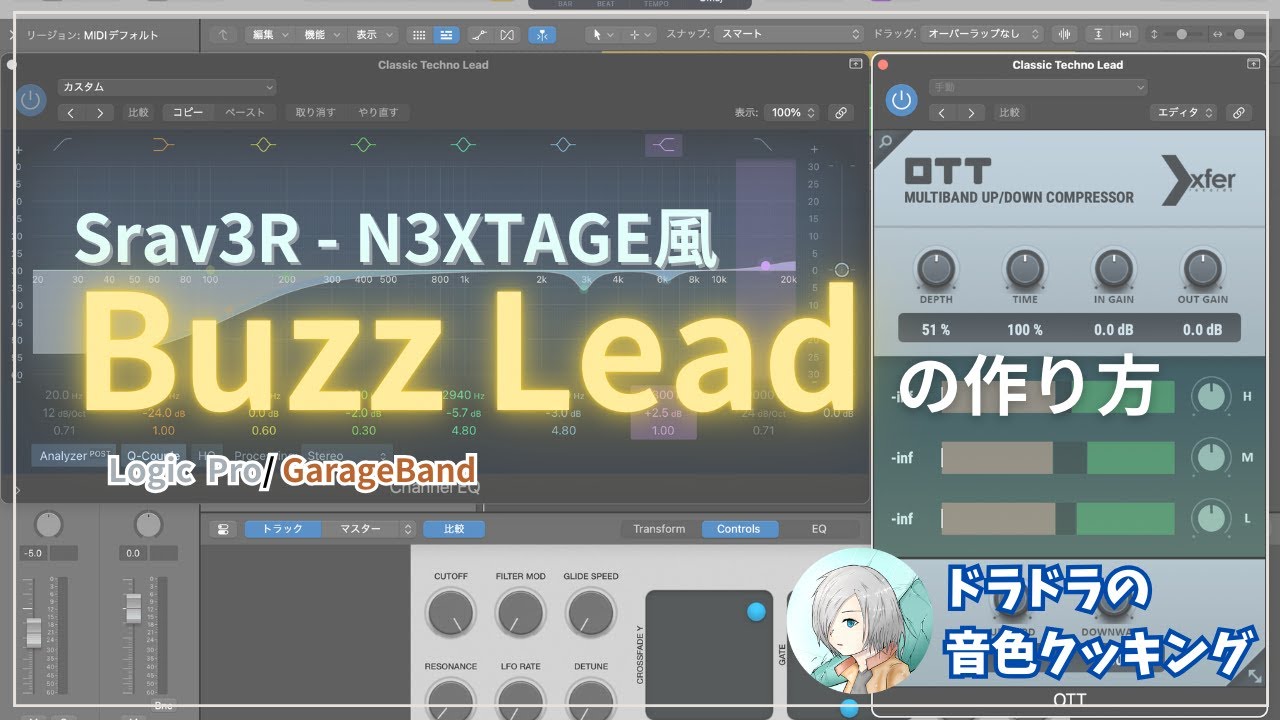Click the OTT OUT GAIN knob
Image resolution: width=1280 pixels, height=720 pixels.
(x=1202, y=268)
